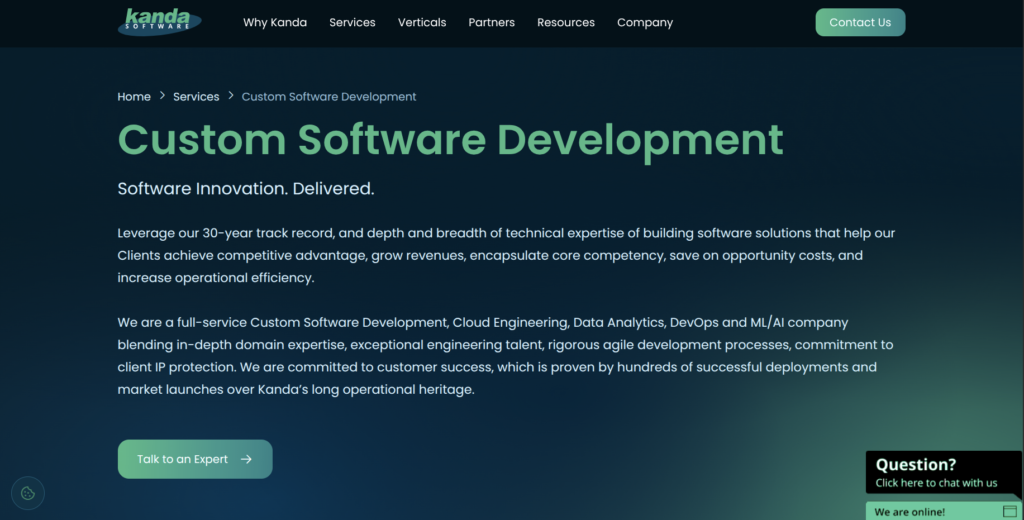Click the Kanda Software logo
The width and height of the screenshot is (1024, 520).
point(159,22)
